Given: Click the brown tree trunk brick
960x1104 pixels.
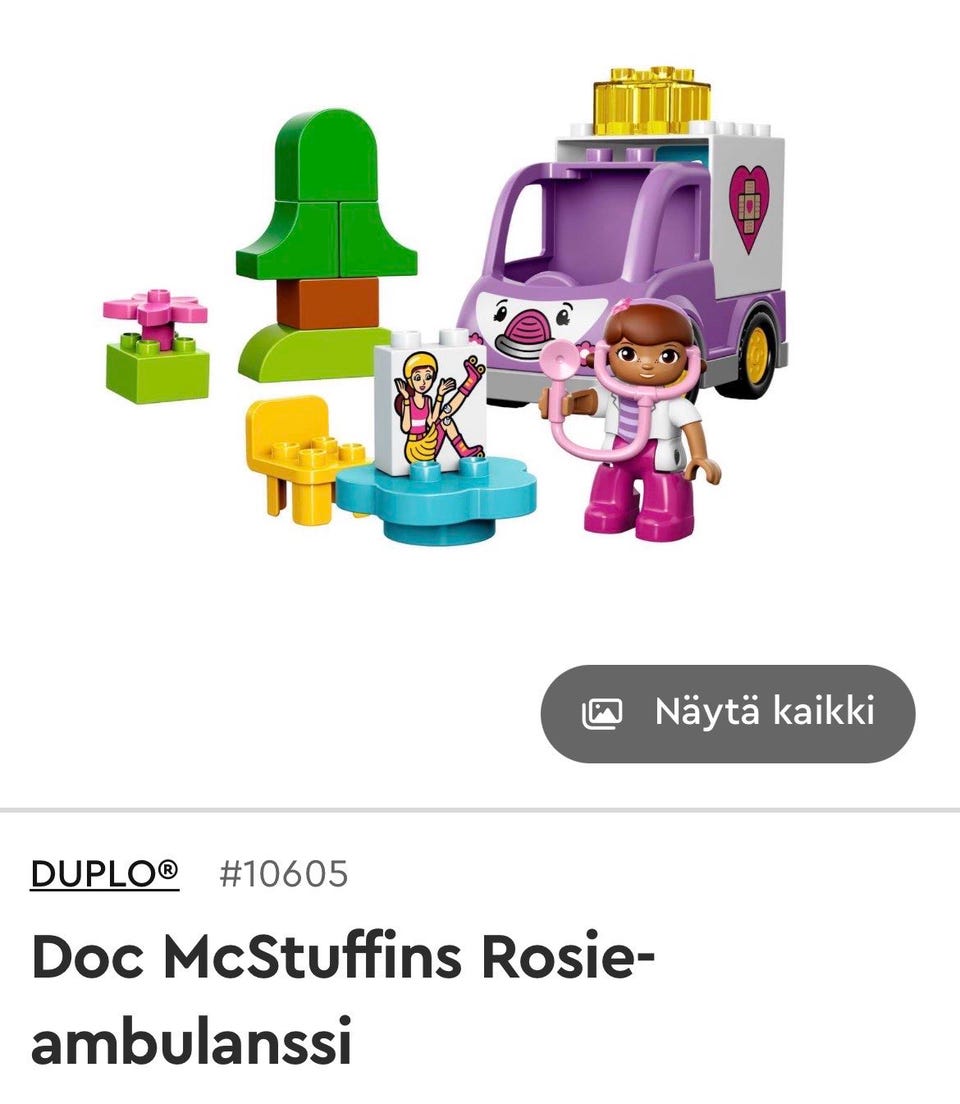Looking at the screenshot, I should point(328,303).
